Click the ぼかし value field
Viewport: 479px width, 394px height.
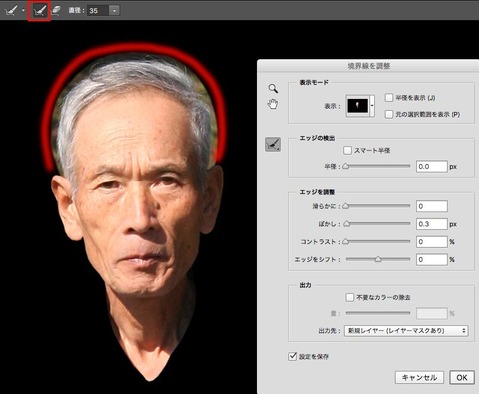431,224
